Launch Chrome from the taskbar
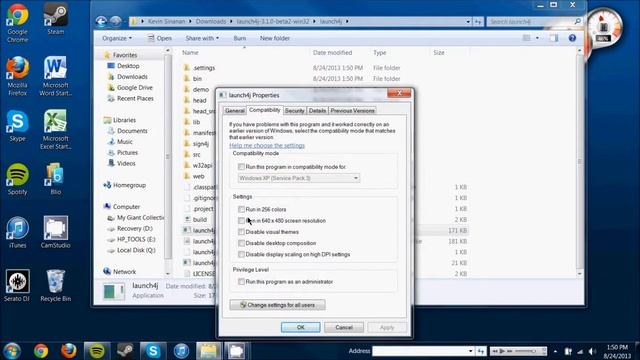 pos(41,351)
